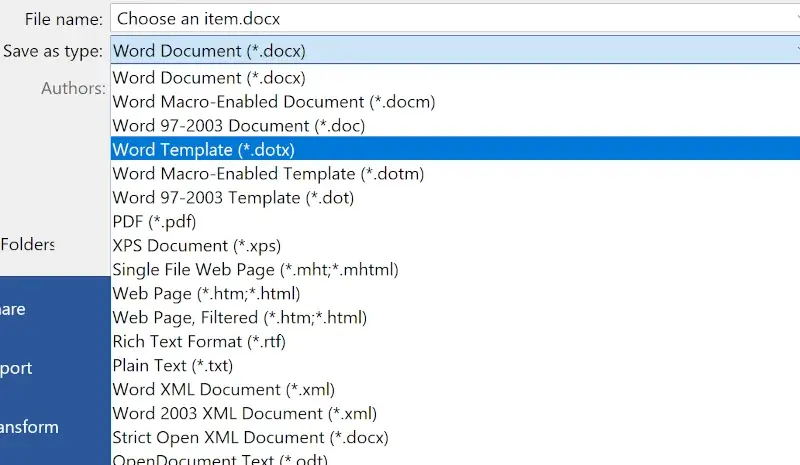This screenshot has height=465, width=800.
Task: Choose PDF (*.pdf) as the file type
Action: coord(154,222)
